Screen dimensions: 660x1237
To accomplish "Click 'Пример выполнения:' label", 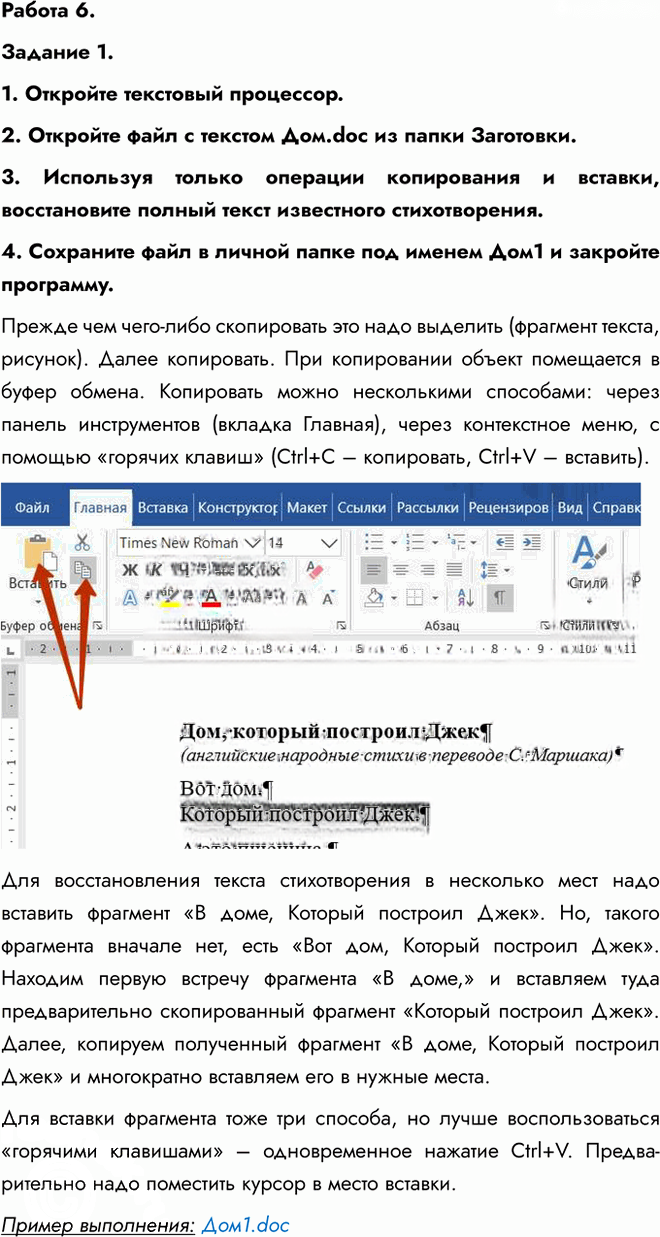I will [99, 1224].
